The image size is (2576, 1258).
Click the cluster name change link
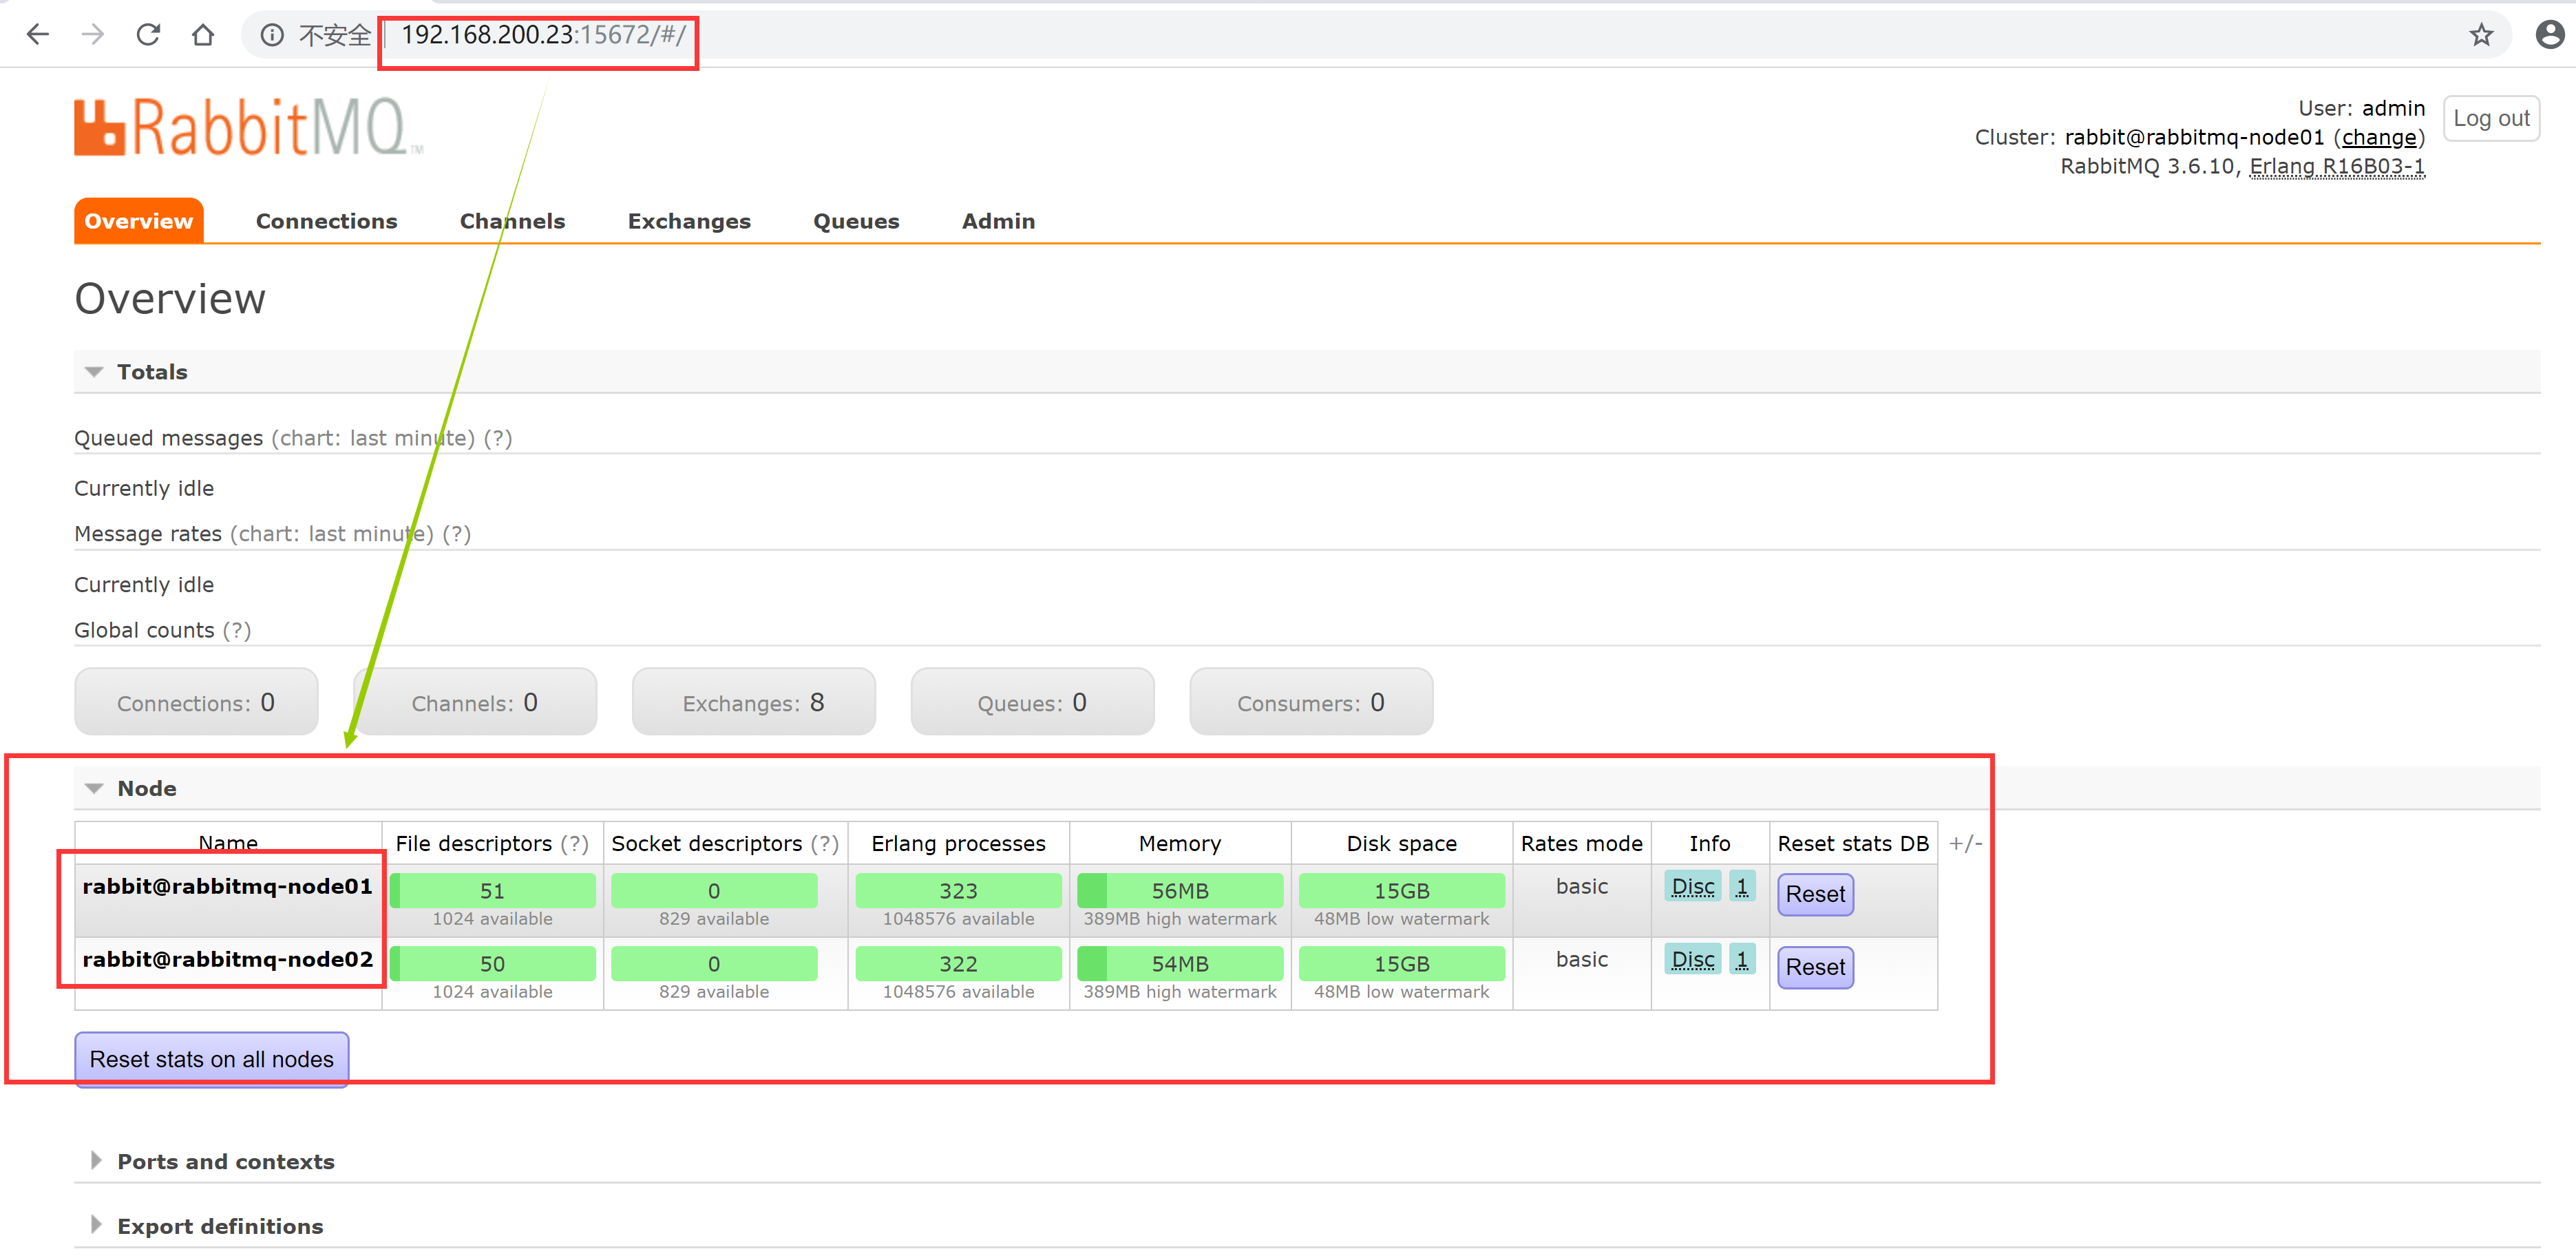2379,137
